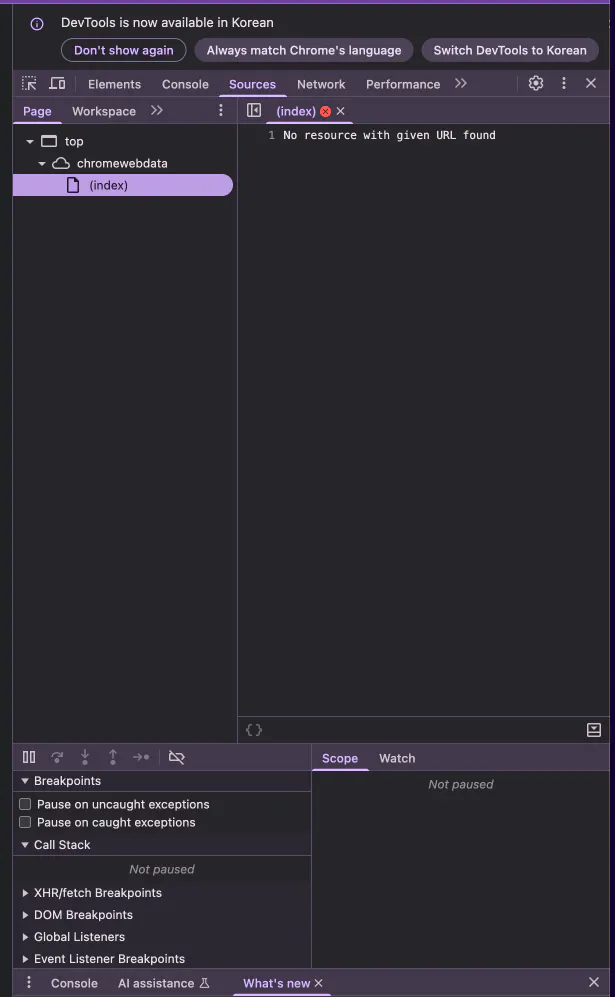Click Switch DevTools to Korean

(x=510, y=50)
